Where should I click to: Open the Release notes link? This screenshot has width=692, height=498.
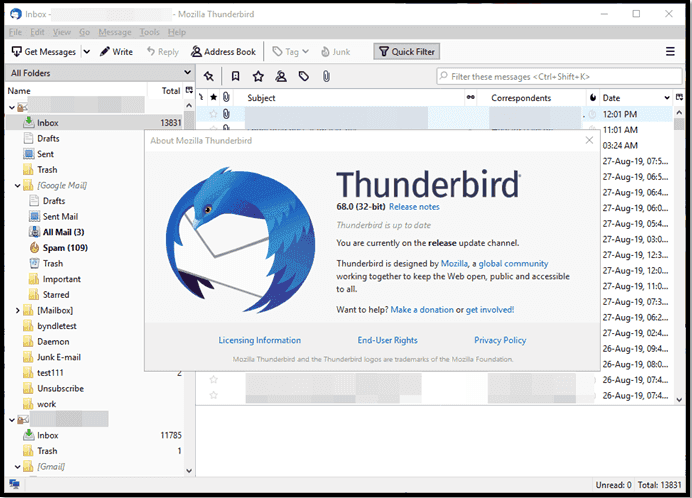tap(414, 207)
